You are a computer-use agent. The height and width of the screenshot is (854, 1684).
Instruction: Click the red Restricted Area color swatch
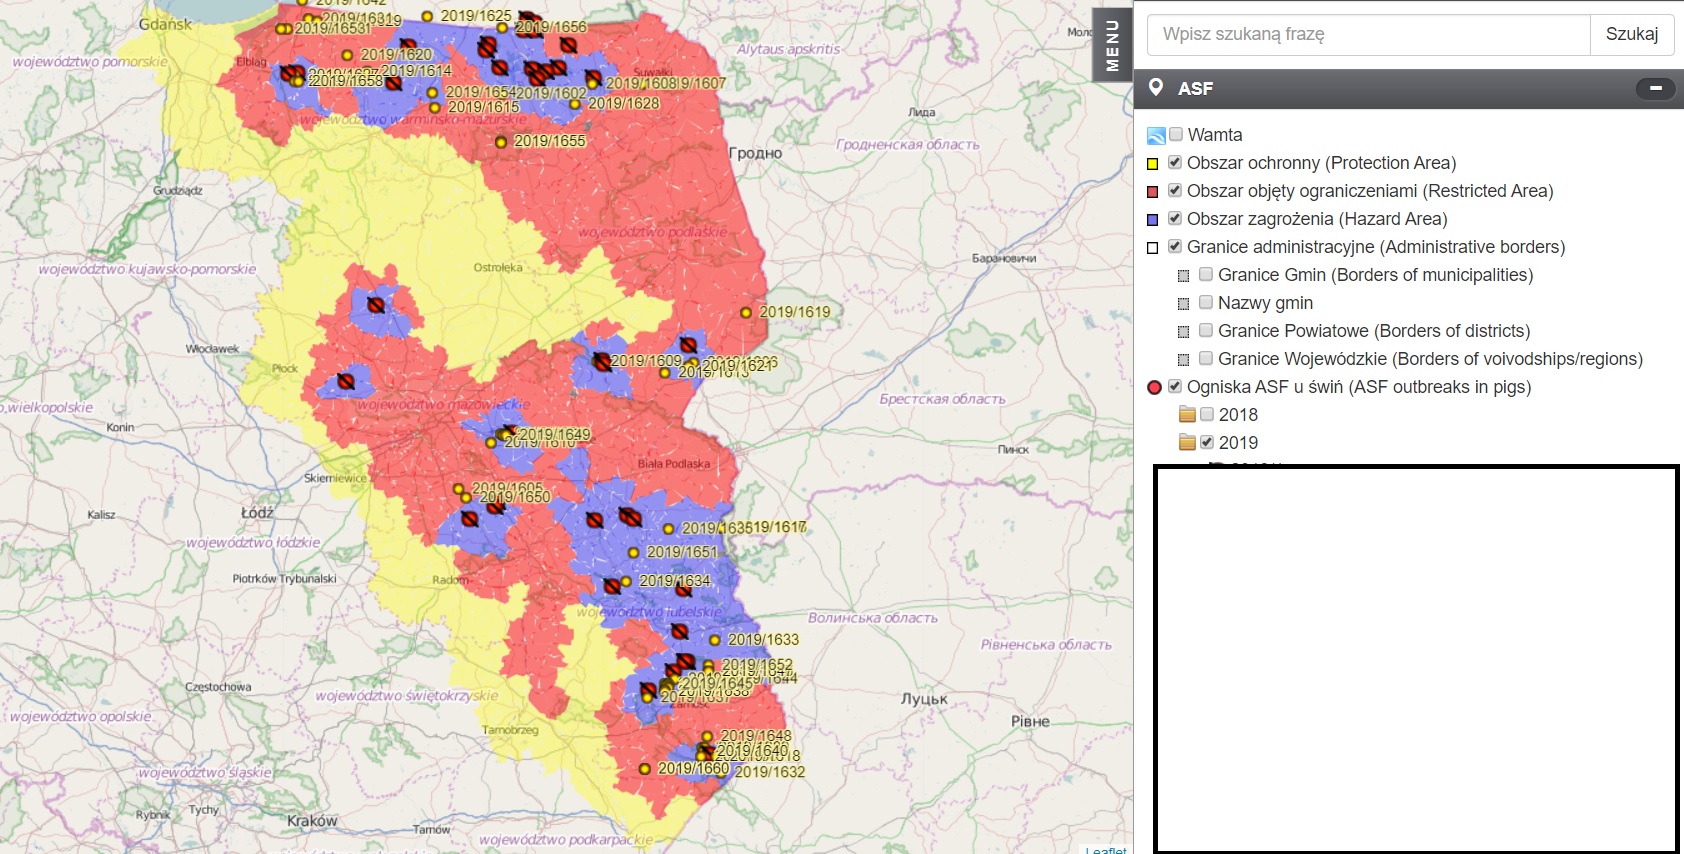1153,191
